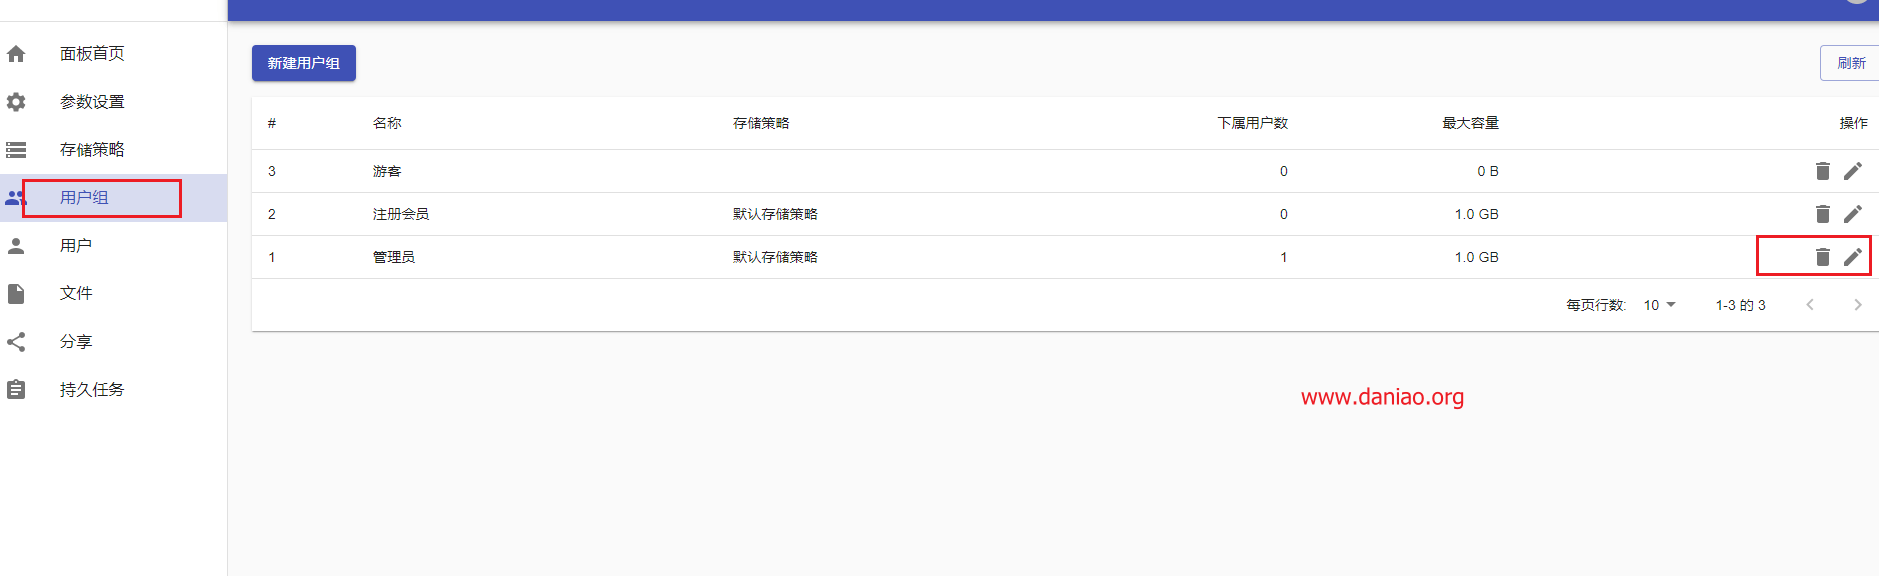Click the 名称 column header
The width and height of the screenshot is (1879, 576).
coord(387,123)
